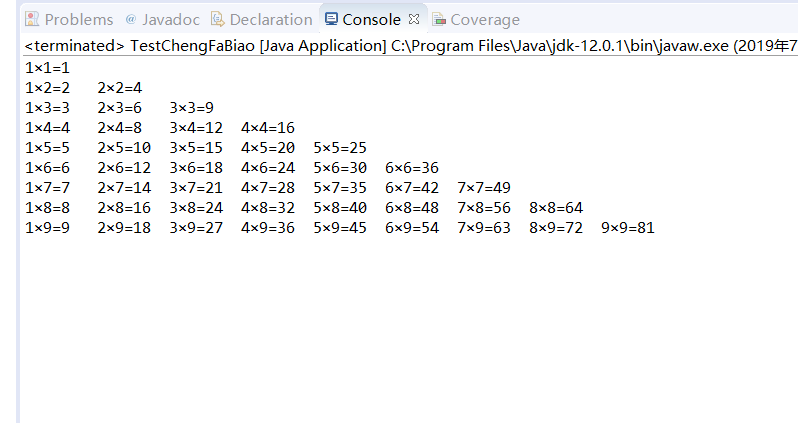Click the 4×4=16 output entry
Image resolution: width=798 pixels, height=423 pixels.
268,128
